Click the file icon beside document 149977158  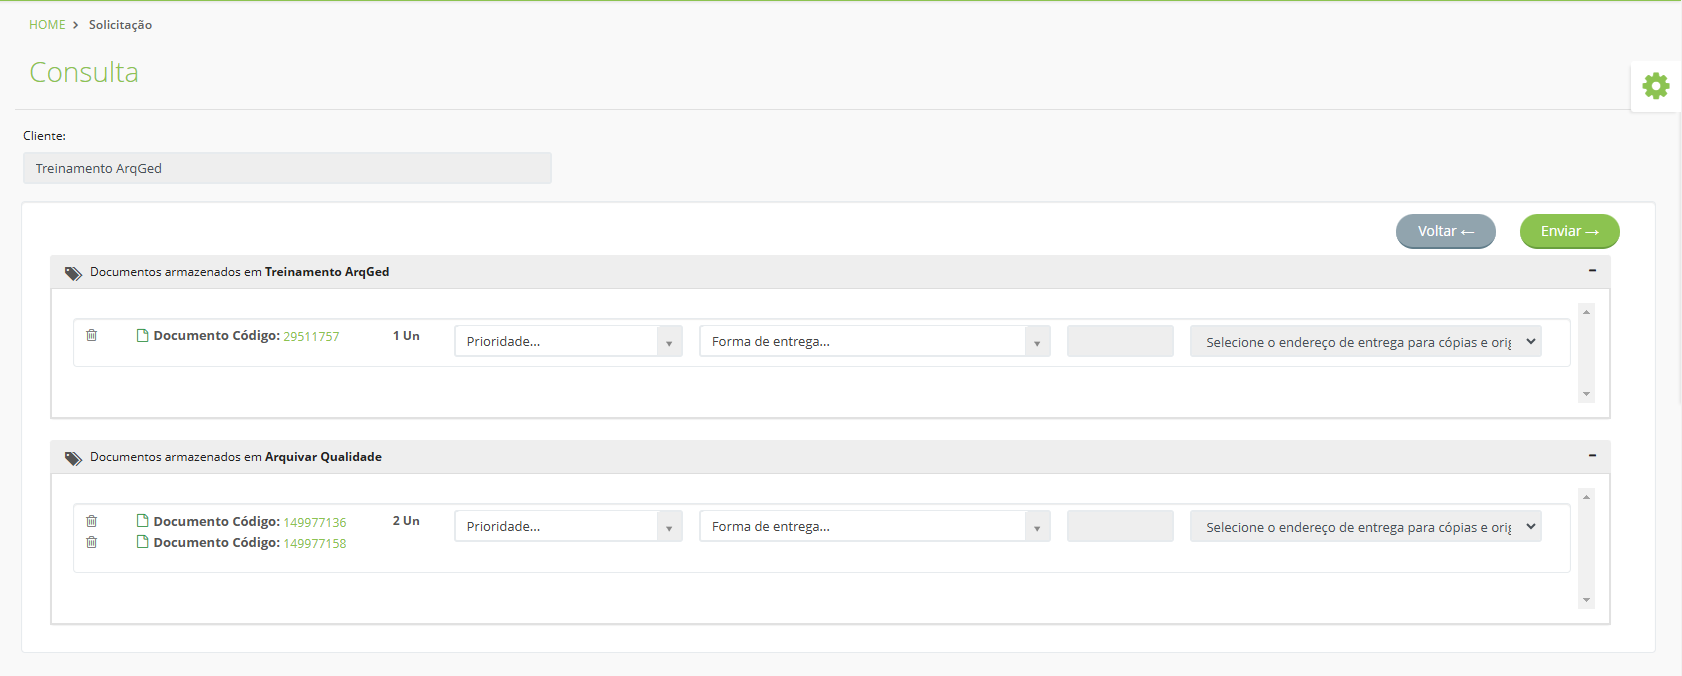pos(143,542)
